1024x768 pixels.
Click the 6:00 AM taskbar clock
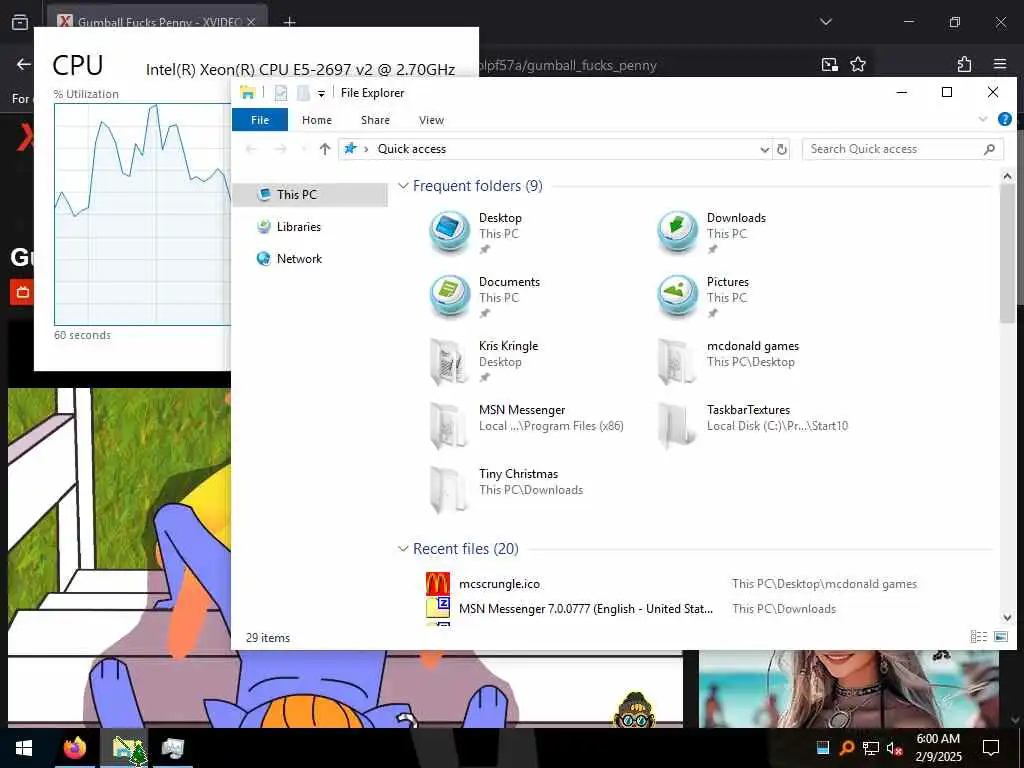[x=938, y=739]
